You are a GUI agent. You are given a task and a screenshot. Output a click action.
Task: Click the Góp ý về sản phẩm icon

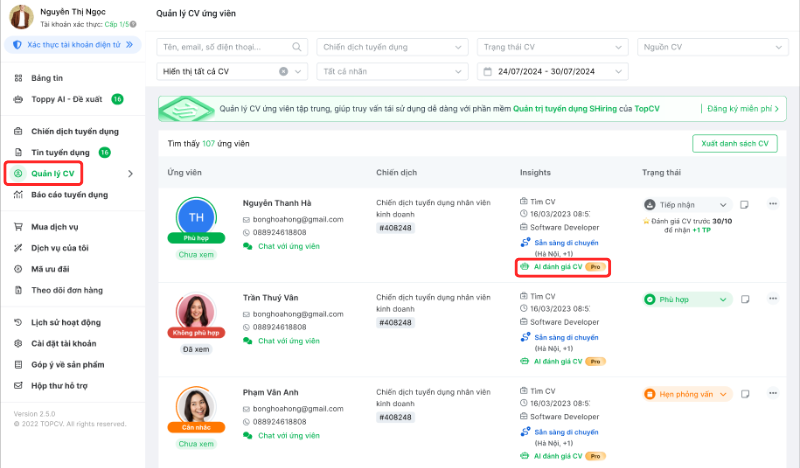(18, 364)
